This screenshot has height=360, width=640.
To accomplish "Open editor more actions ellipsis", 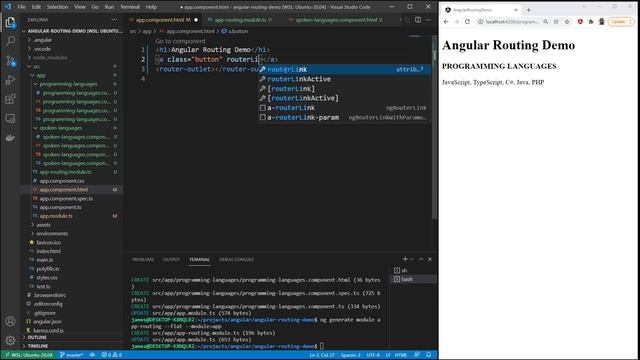I will 428,20.
